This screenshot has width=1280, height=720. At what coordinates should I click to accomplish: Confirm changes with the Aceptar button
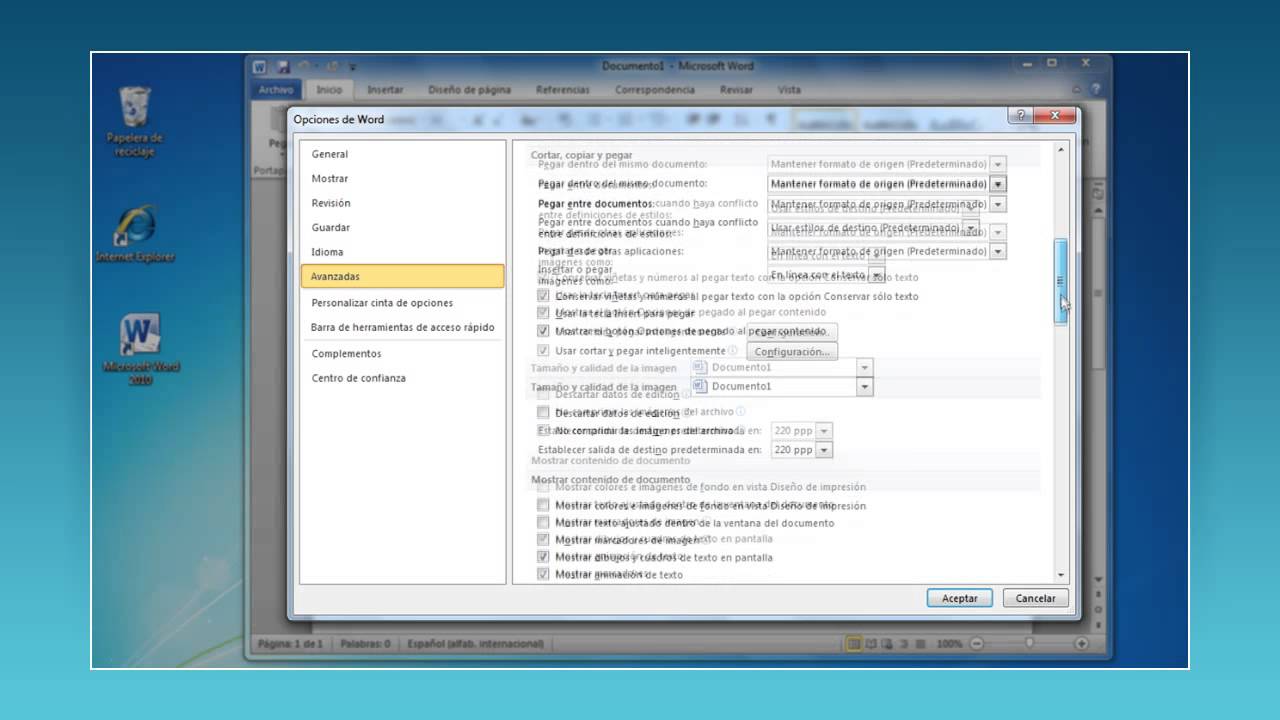pos(958,597)
